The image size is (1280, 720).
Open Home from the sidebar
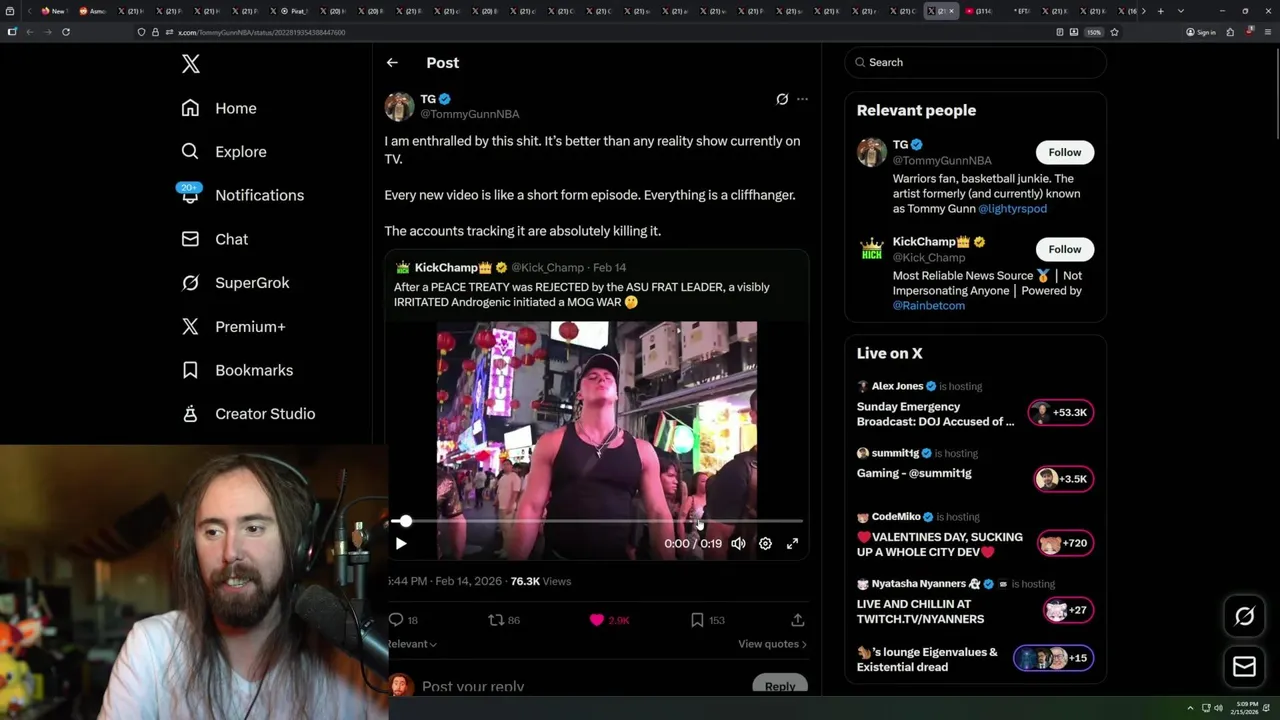tap(219, 108)
